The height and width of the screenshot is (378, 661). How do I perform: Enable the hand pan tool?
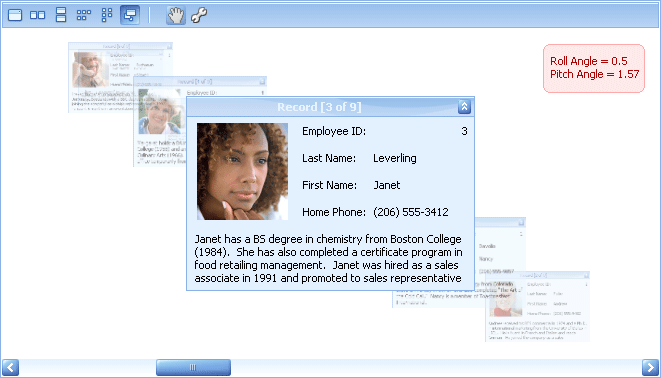click(x=176, y=15)
